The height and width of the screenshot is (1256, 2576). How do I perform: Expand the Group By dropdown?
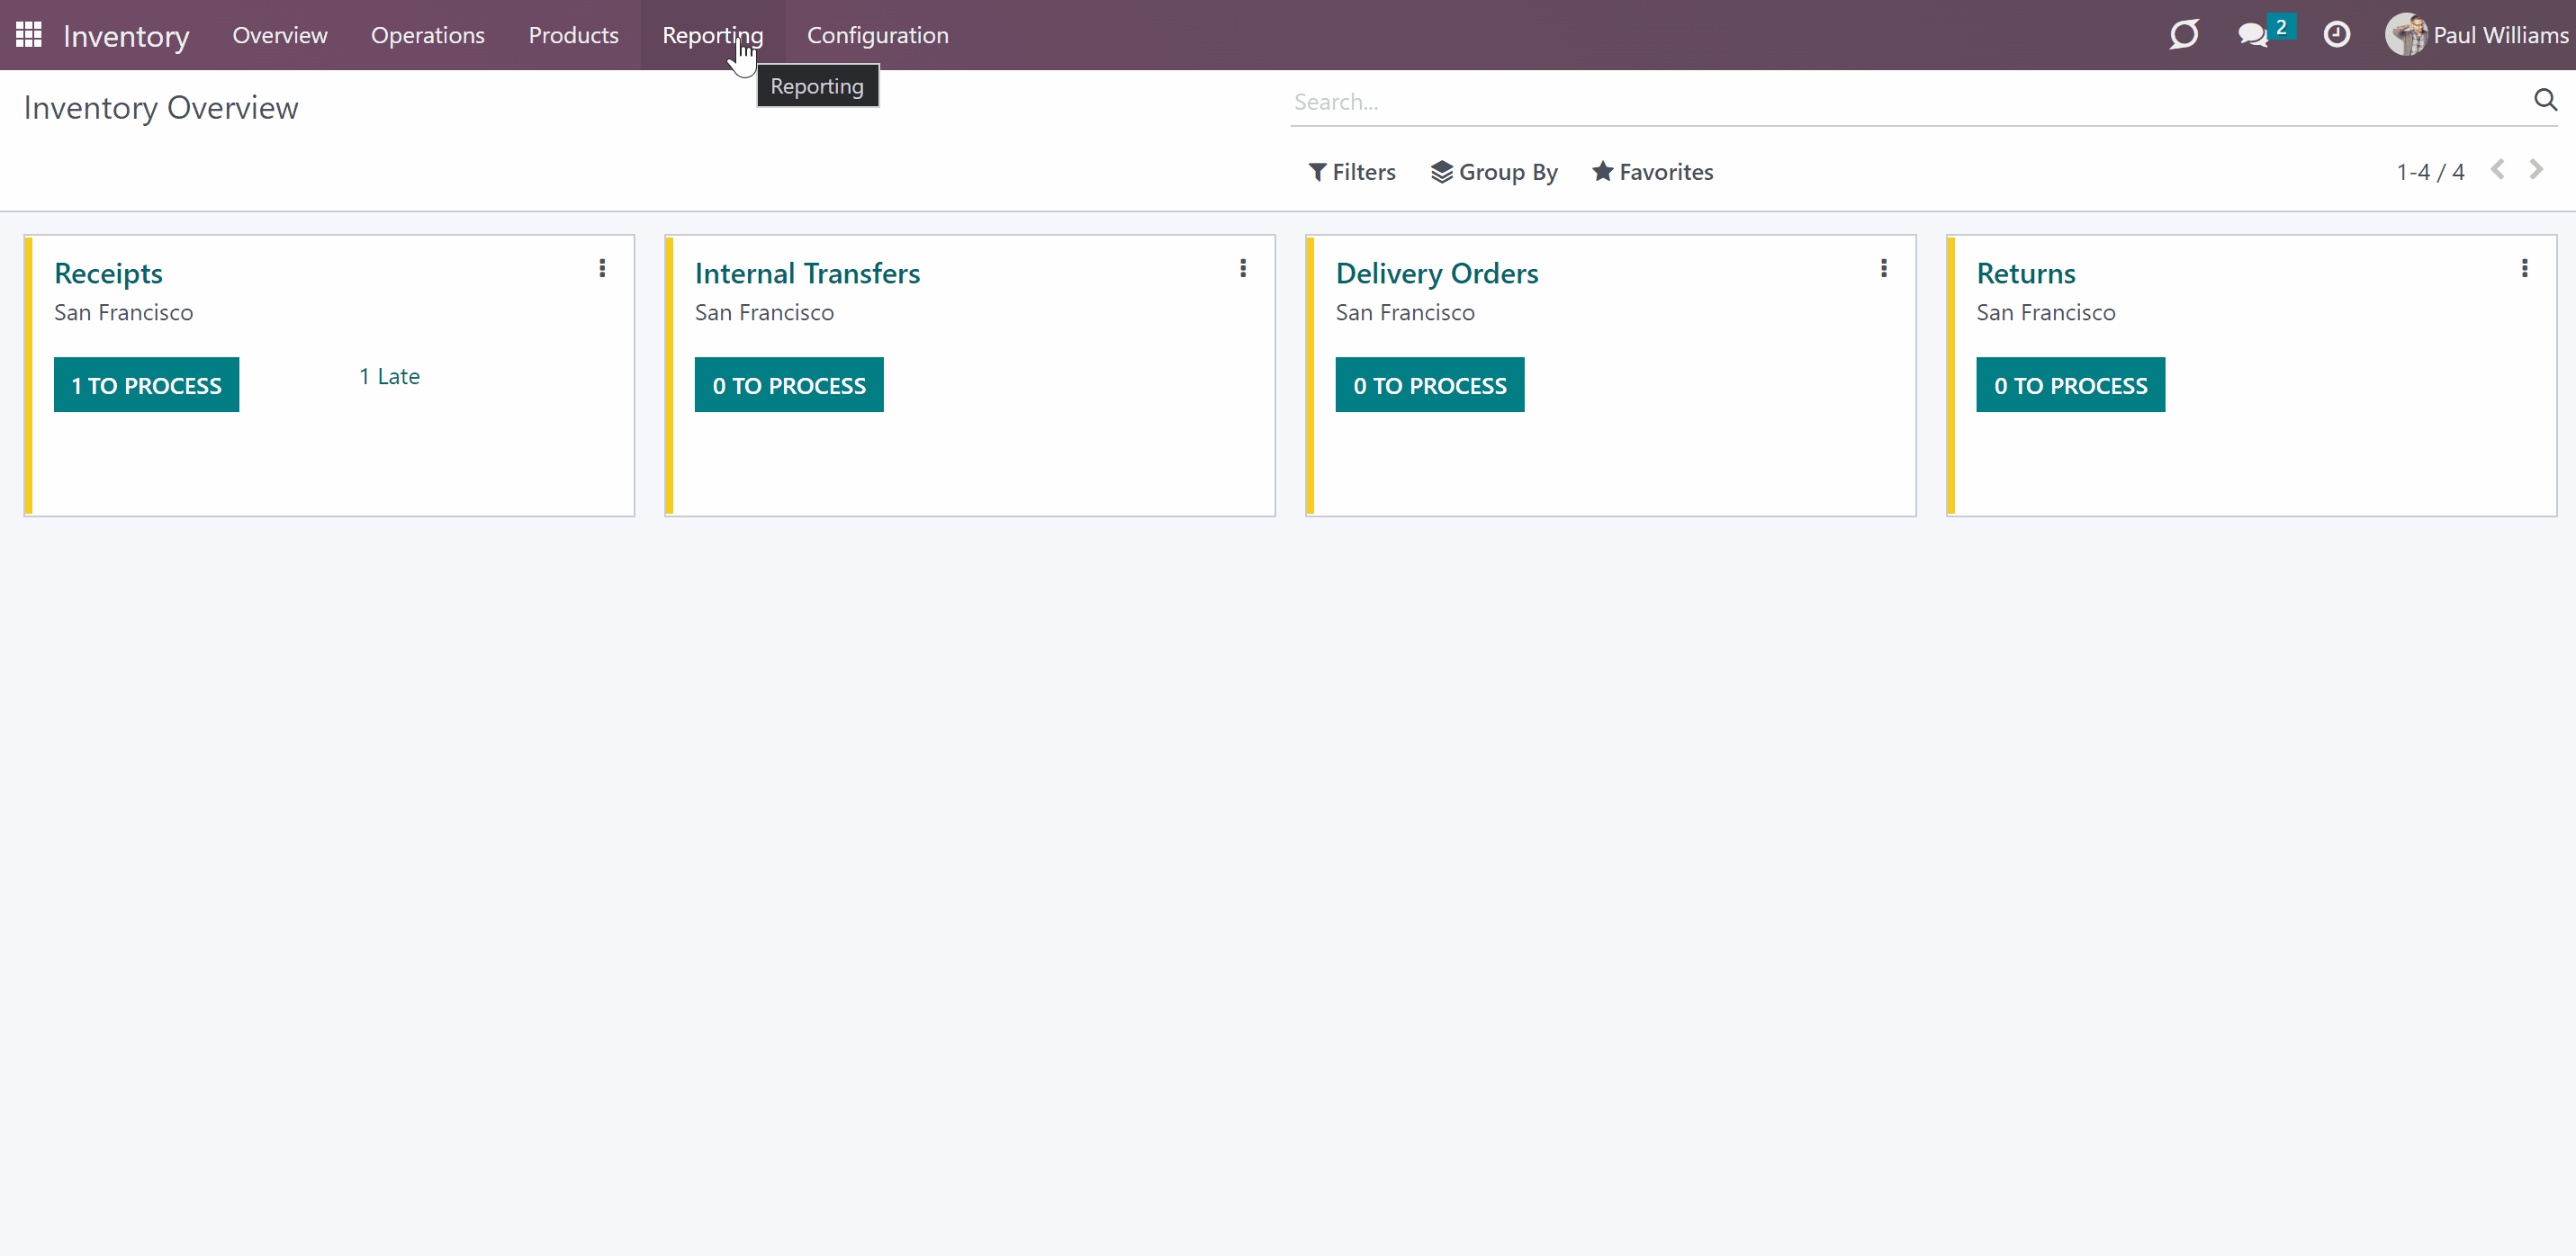click(x=1494, y=172)
